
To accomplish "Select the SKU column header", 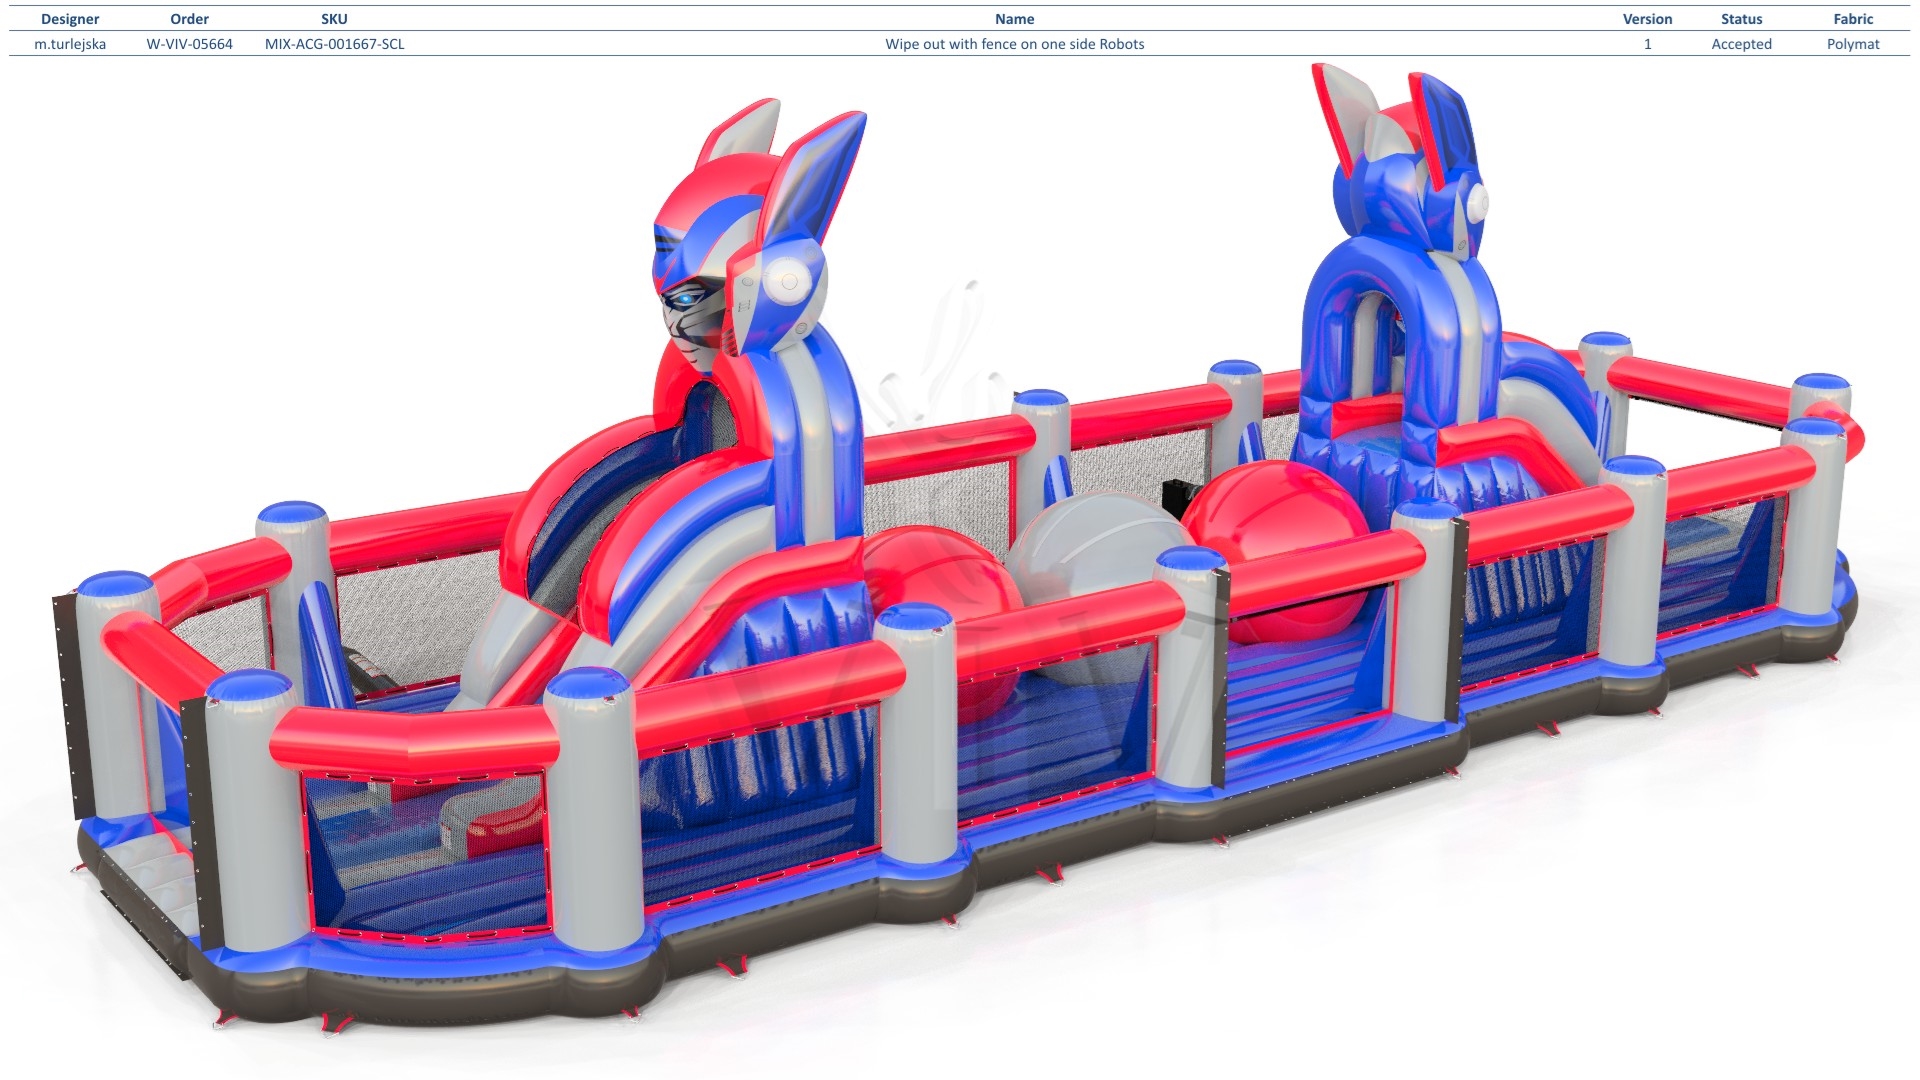I will [334, 19].
